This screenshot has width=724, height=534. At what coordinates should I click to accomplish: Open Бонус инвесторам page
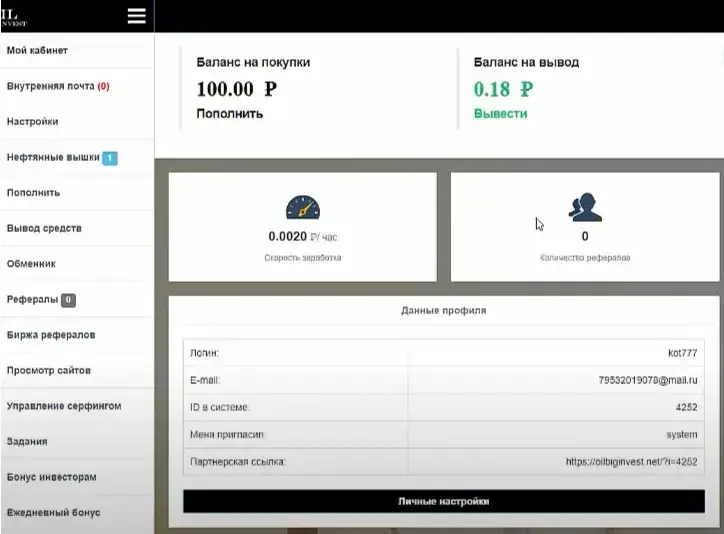52,477
